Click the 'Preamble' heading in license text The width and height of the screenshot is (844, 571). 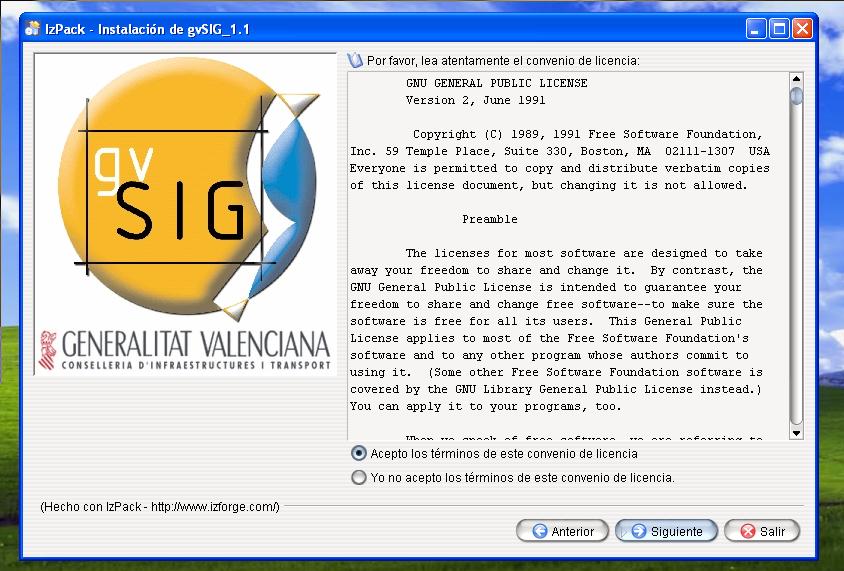pyautogui.click(x=490, y=219)
